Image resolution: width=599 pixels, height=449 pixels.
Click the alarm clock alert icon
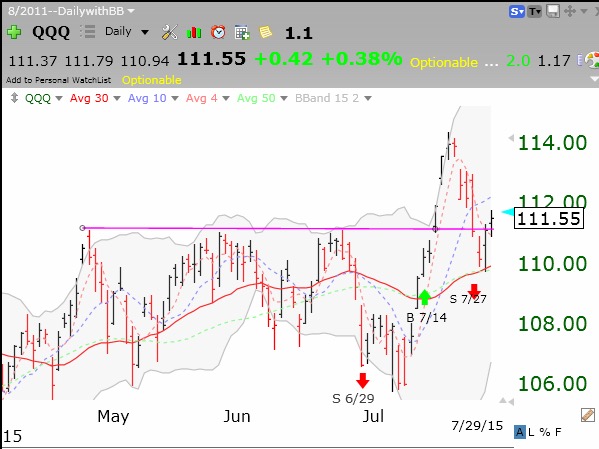coord(218,32)
